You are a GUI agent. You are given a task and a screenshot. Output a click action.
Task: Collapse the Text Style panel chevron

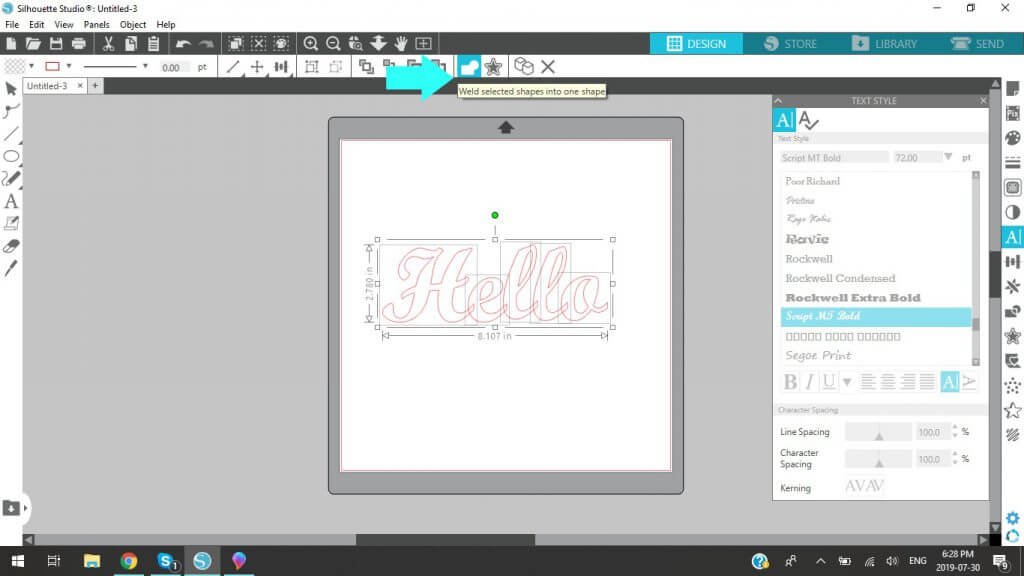click(x=778, y=101)
